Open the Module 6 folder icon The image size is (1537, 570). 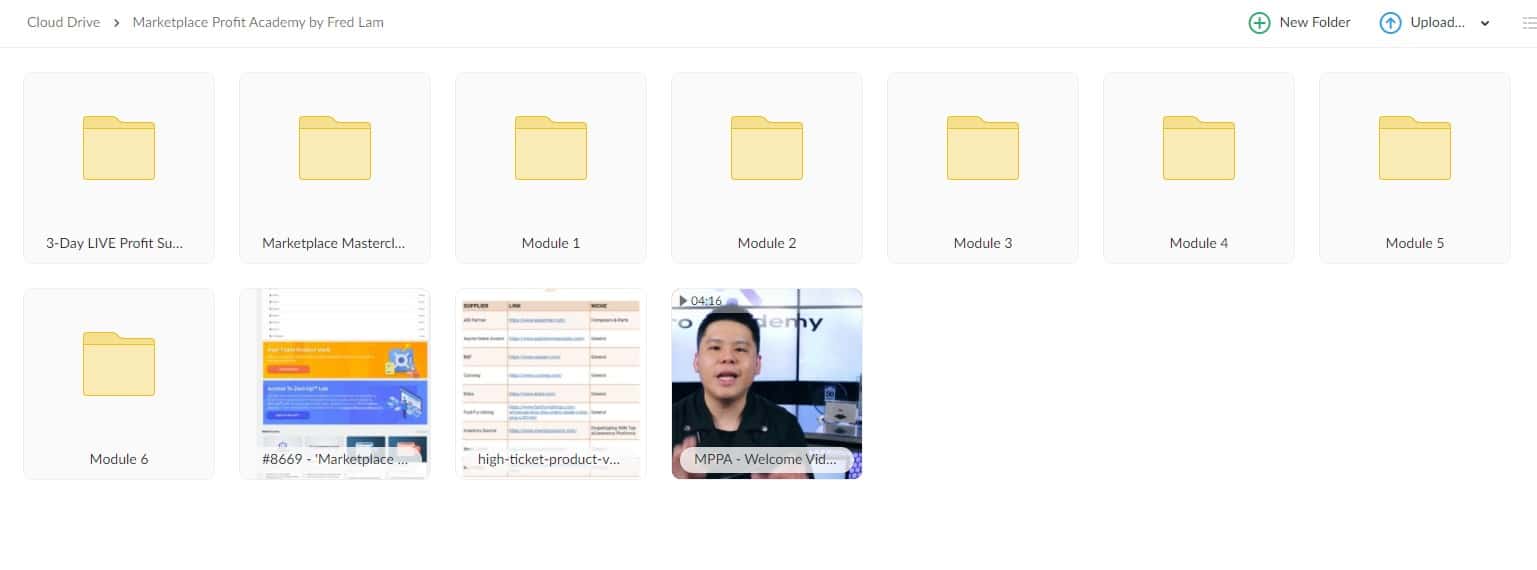[x=119, y=364]
